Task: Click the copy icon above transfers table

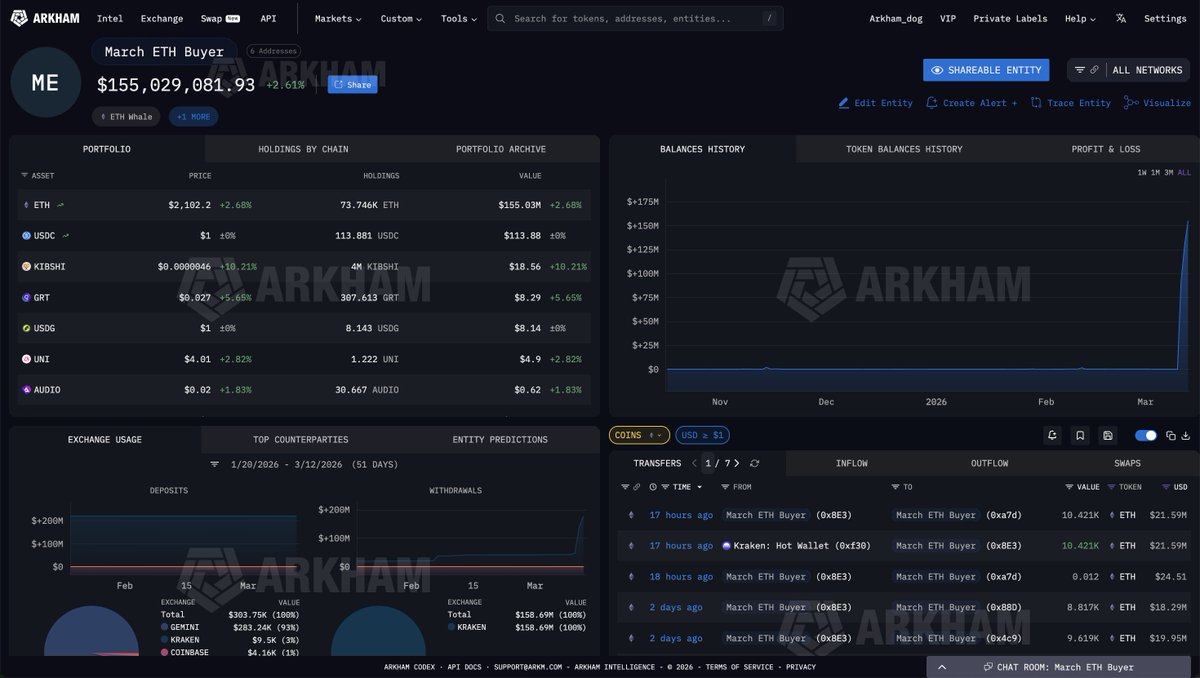Action: click(1171, 435)
